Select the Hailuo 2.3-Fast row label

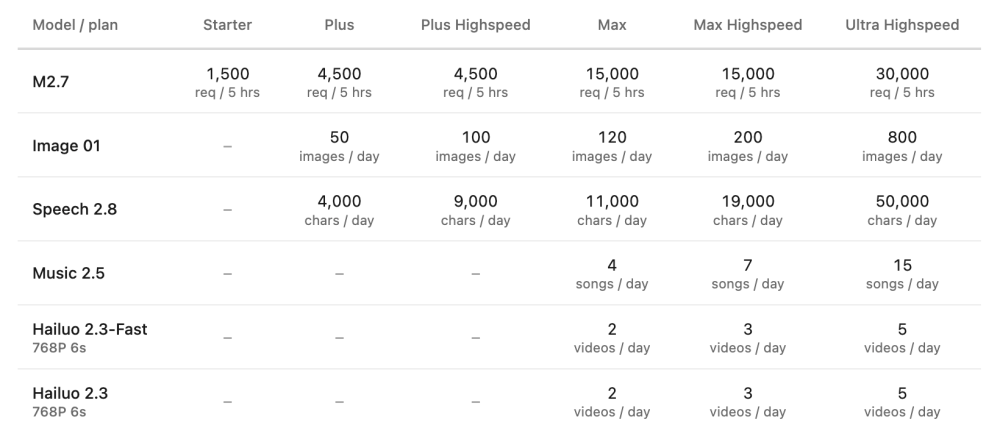click(x=89, y=329)
